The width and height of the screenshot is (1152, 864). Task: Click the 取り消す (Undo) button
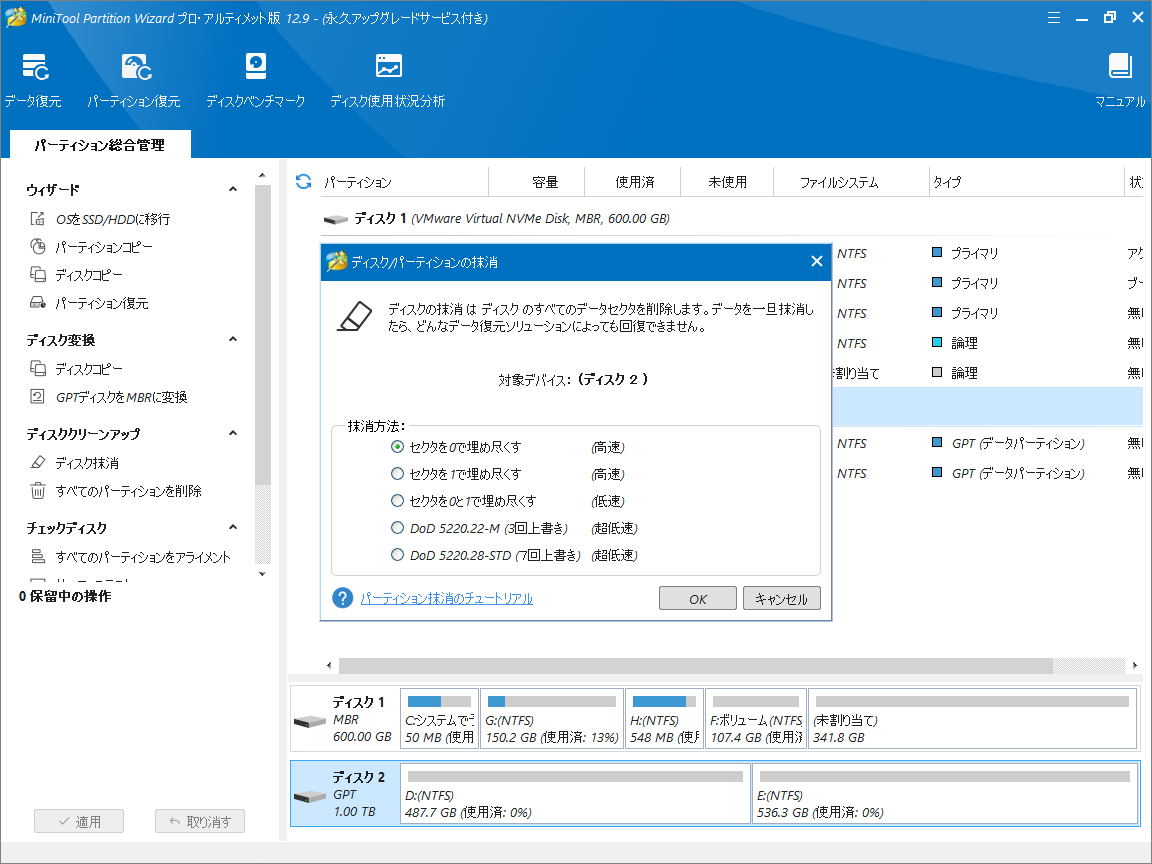coord(200,821)
